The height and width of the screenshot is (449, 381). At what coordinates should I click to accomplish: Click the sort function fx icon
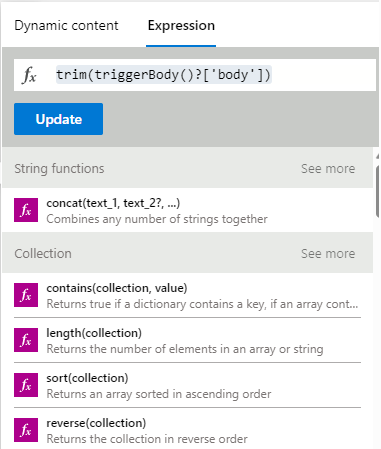pos(26,385)
